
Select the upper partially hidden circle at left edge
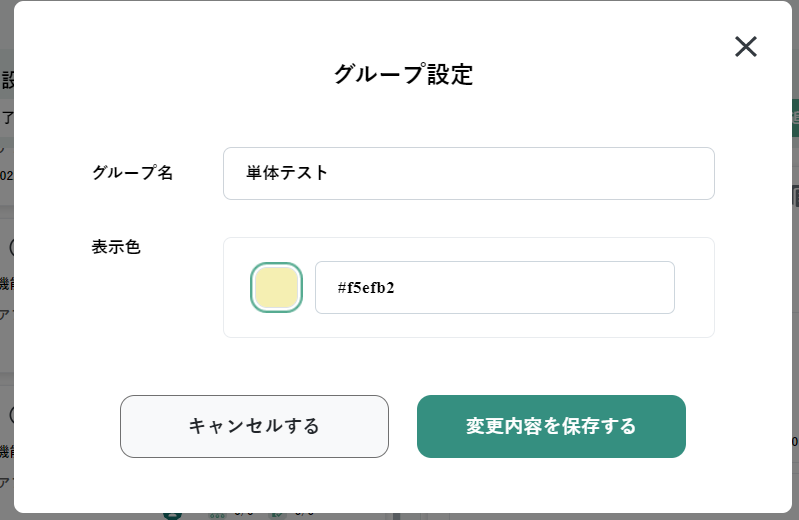pos(12,247)
